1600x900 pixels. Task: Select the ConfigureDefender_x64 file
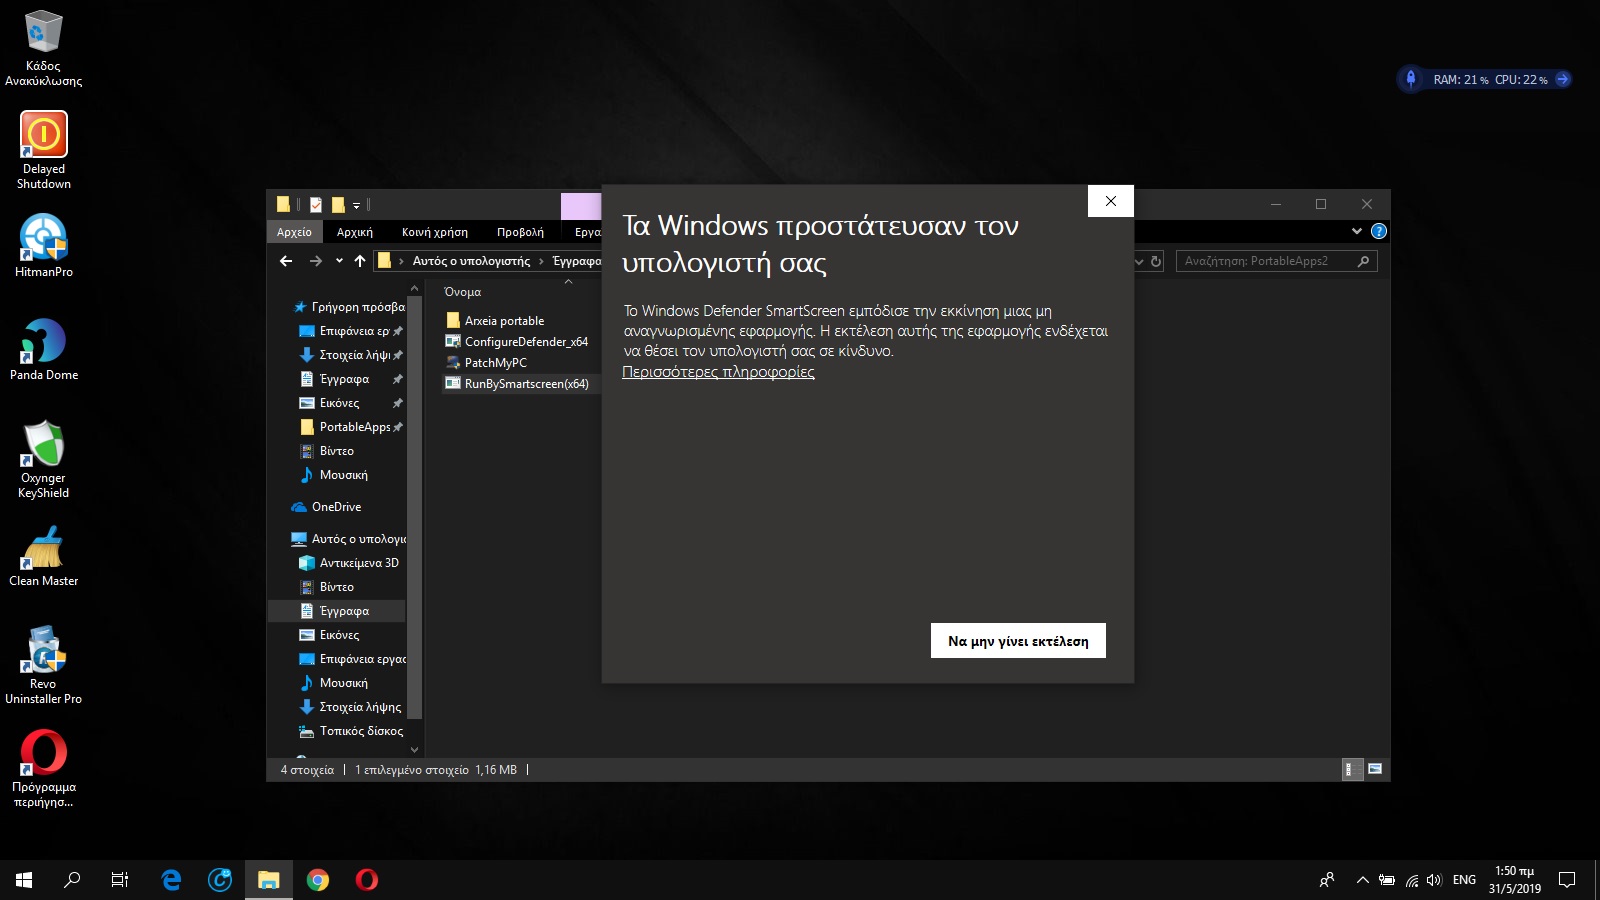pos(516,342)
